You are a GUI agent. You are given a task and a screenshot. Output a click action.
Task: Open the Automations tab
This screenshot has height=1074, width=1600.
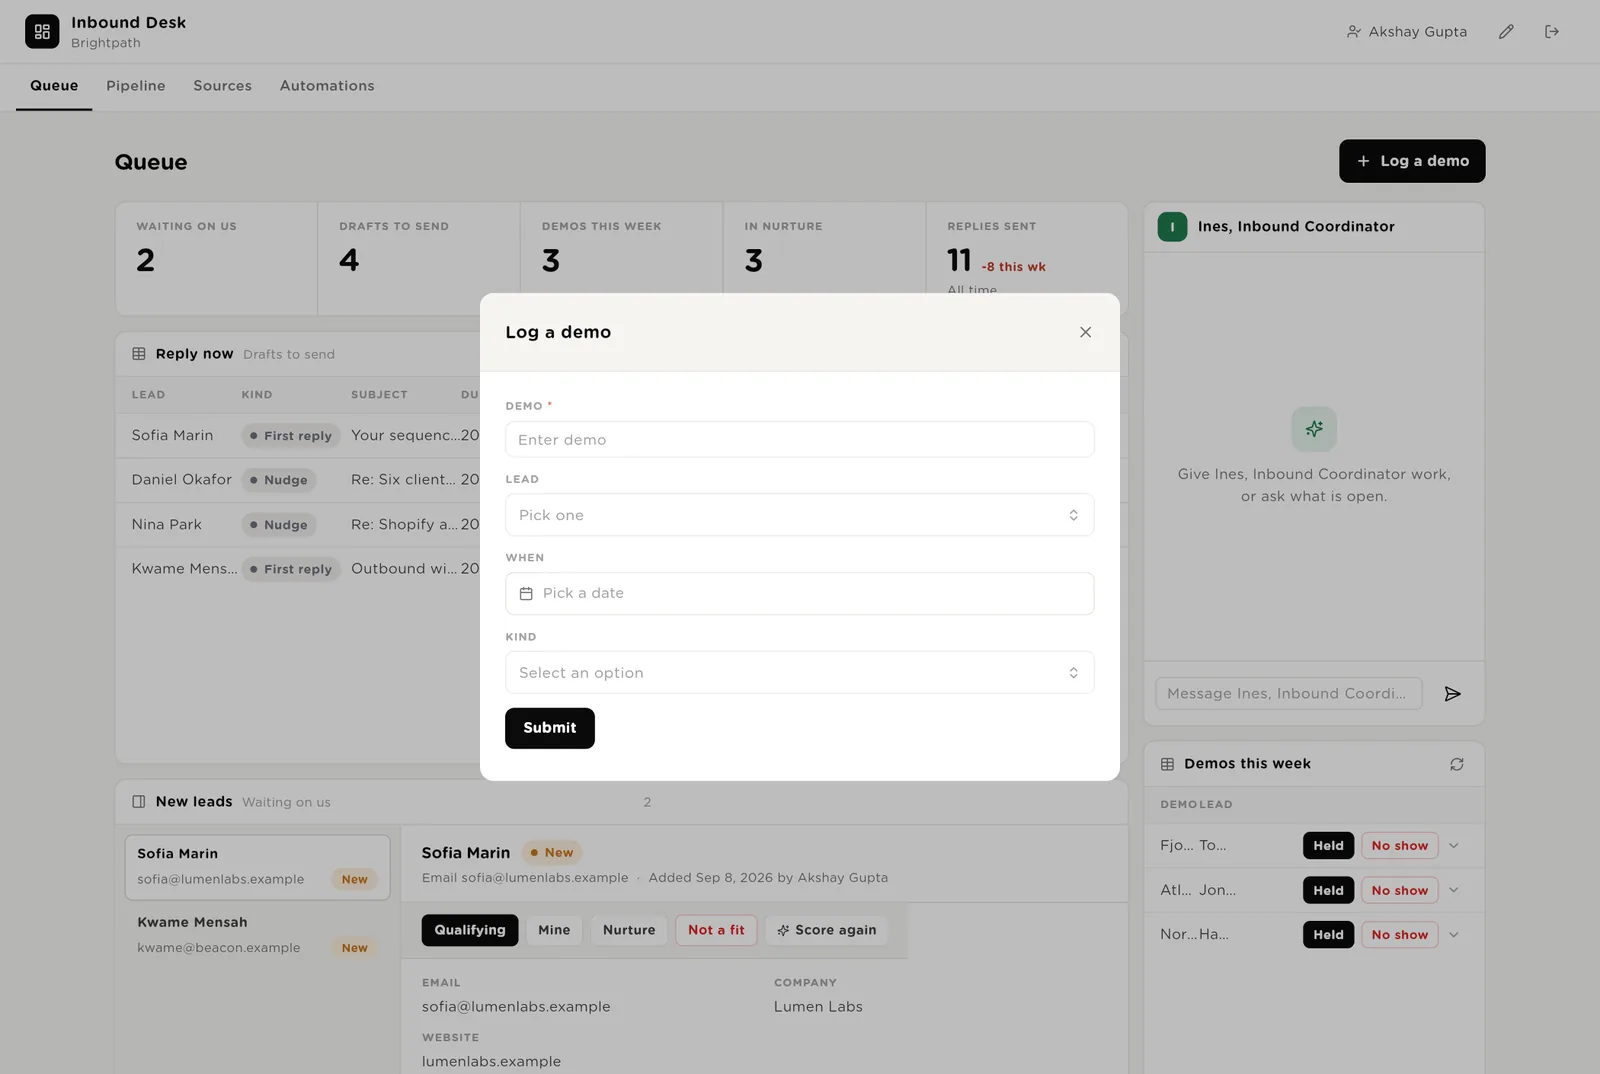click(327, 86)
